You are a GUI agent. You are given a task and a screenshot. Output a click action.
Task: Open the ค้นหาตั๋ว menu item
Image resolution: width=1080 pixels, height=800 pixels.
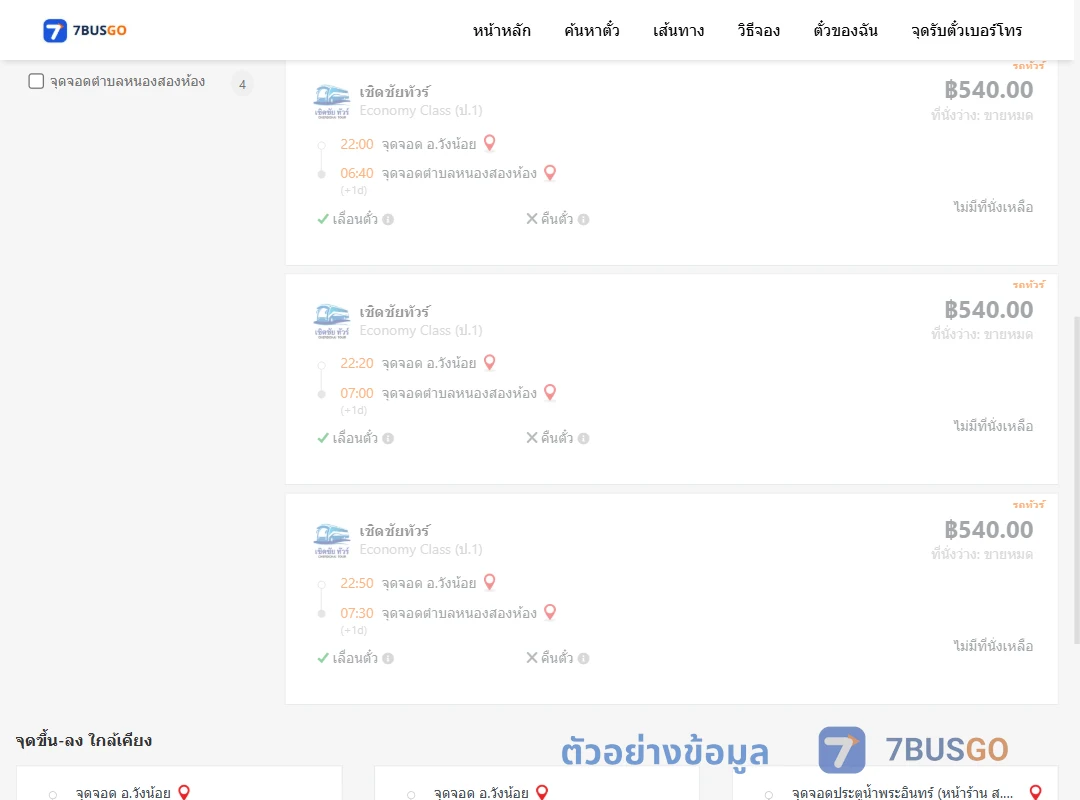[x=592, y=30]
